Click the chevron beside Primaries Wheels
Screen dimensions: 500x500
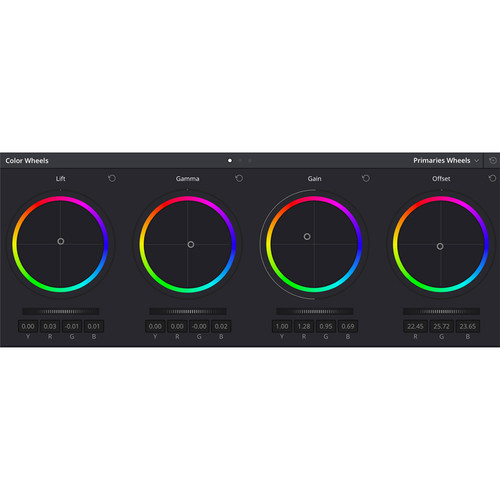pyautogui.click(x=477, y=161)
